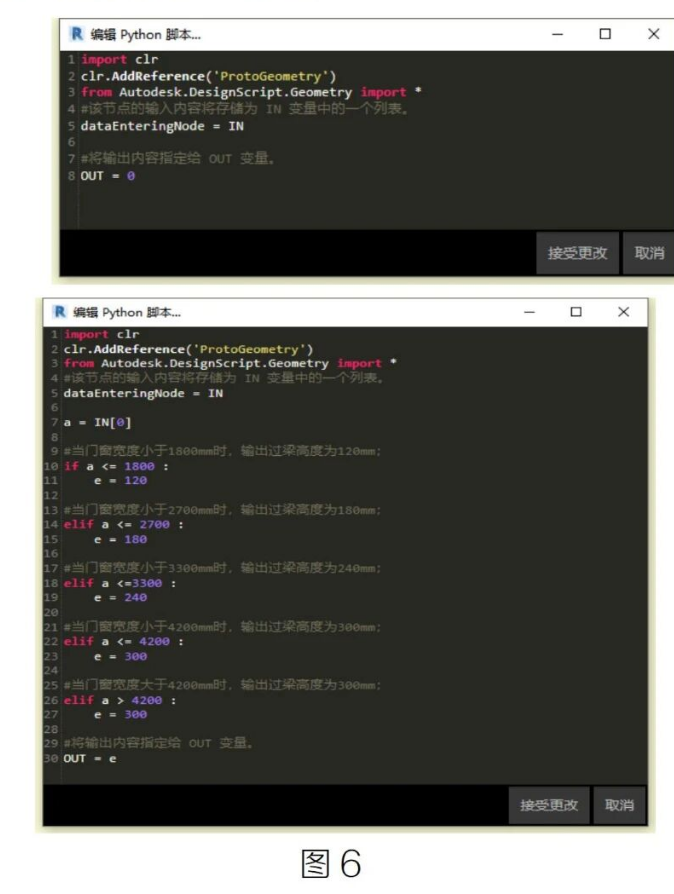
Task: Accept changes in lower Python editor
Action: [x=549, y=805]
